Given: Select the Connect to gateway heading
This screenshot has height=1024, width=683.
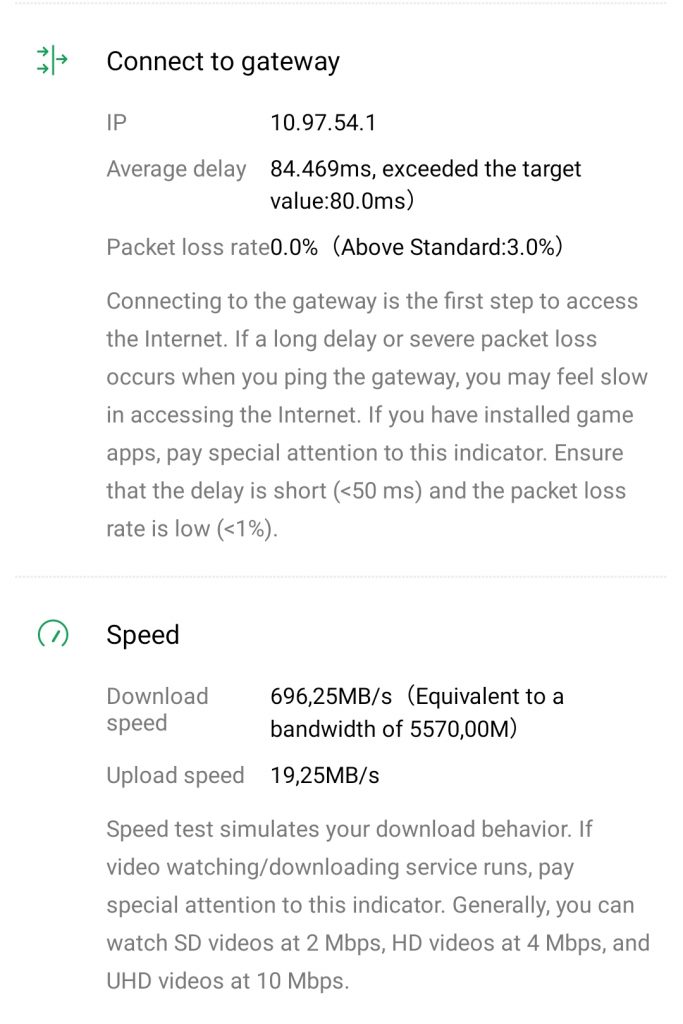Looking at the screenshot, I should click(223, 61).
